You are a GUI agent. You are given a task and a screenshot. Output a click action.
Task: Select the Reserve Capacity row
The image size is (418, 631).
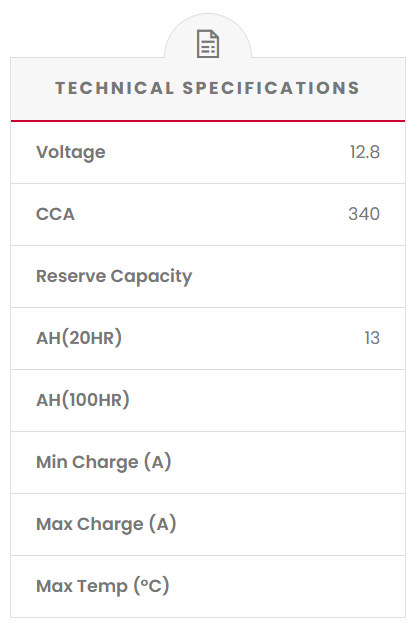pyautogui.click(x=208, y=276)
